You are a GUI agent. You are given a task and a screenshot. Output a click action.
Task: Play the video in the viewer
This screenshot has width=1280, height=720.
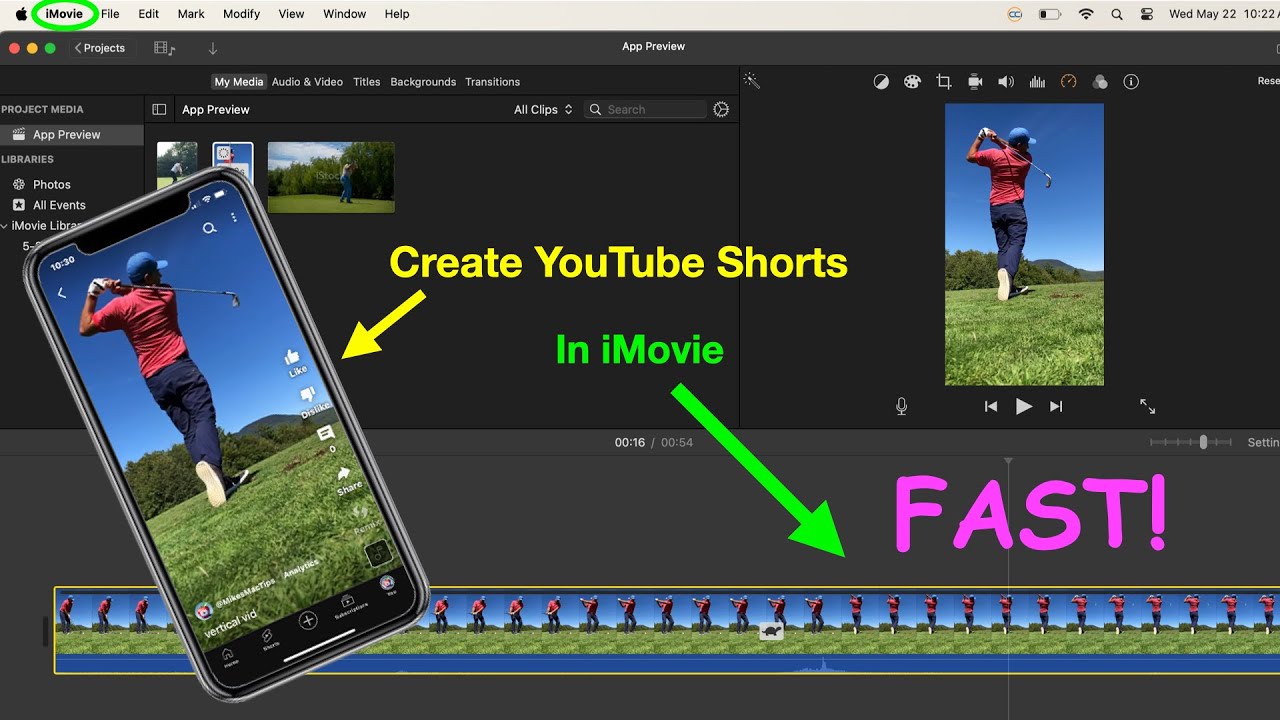[x=1024, y=406]
